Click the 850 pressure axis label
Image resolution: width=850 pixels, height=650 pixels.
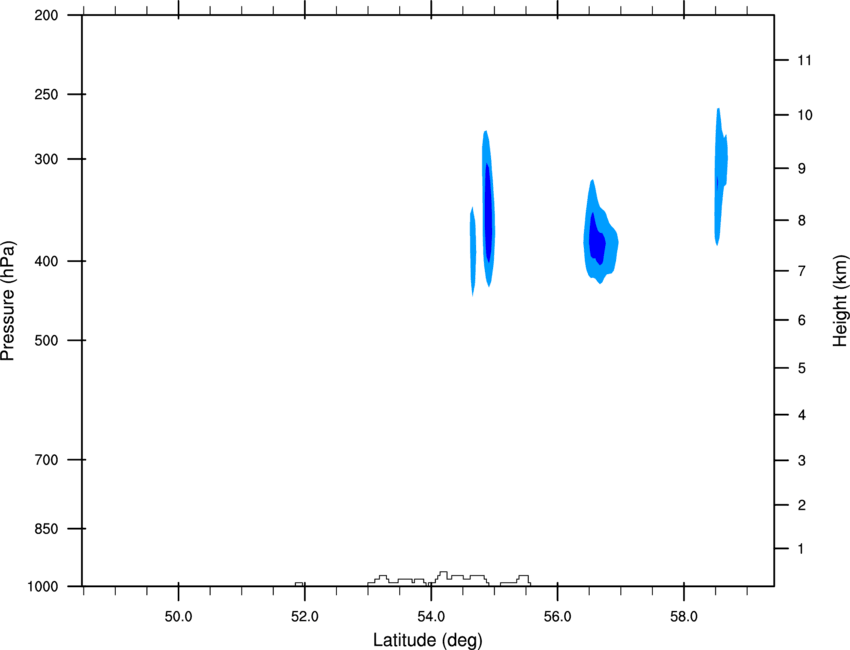coord(46,529)
